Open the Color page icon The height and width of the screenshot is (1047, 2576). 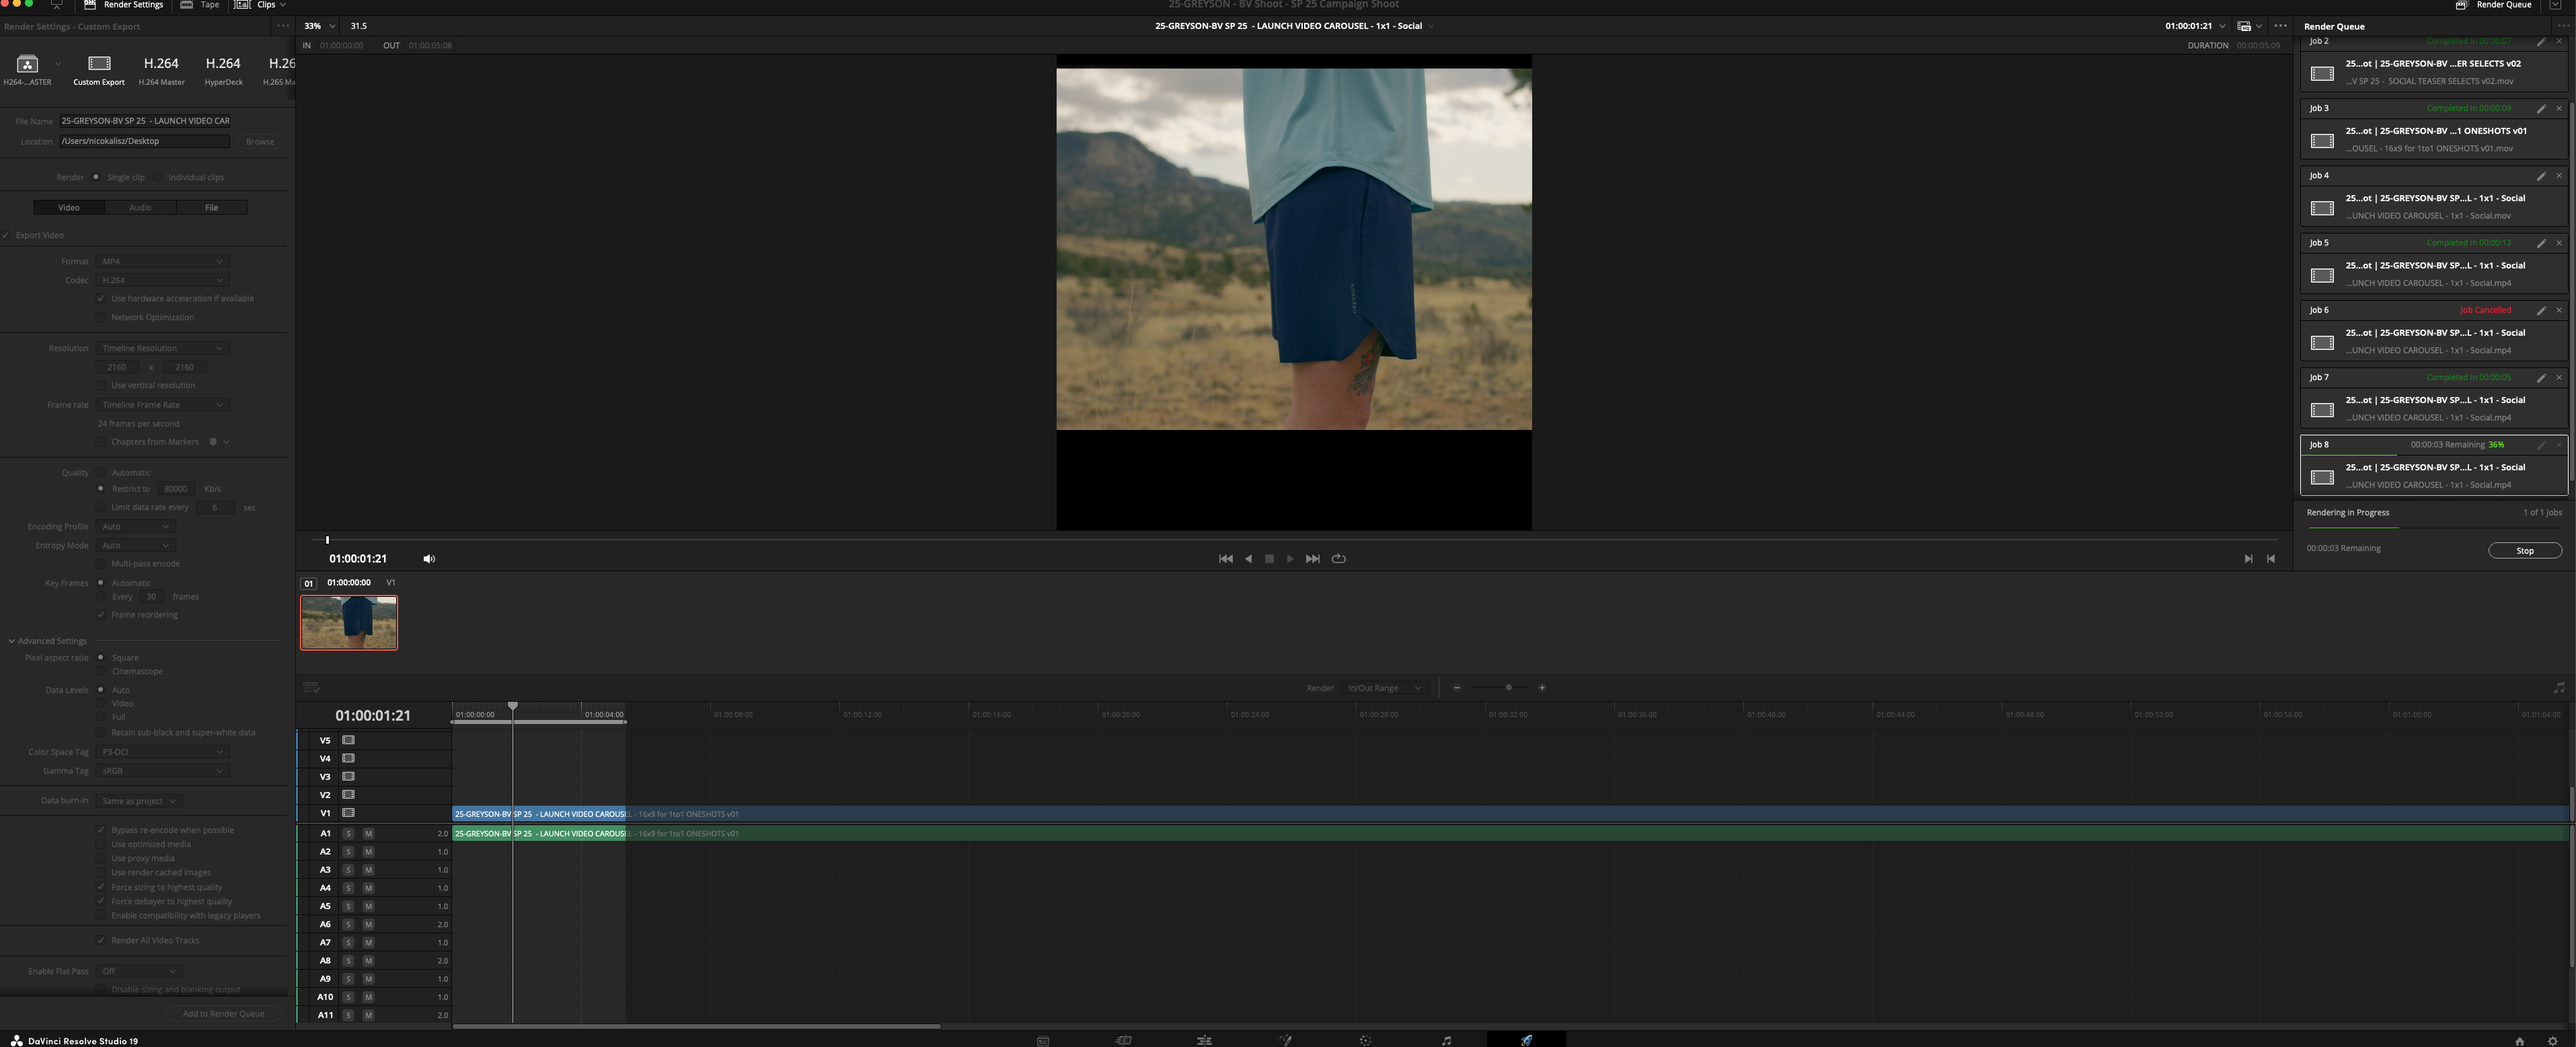[1365, 1040]
